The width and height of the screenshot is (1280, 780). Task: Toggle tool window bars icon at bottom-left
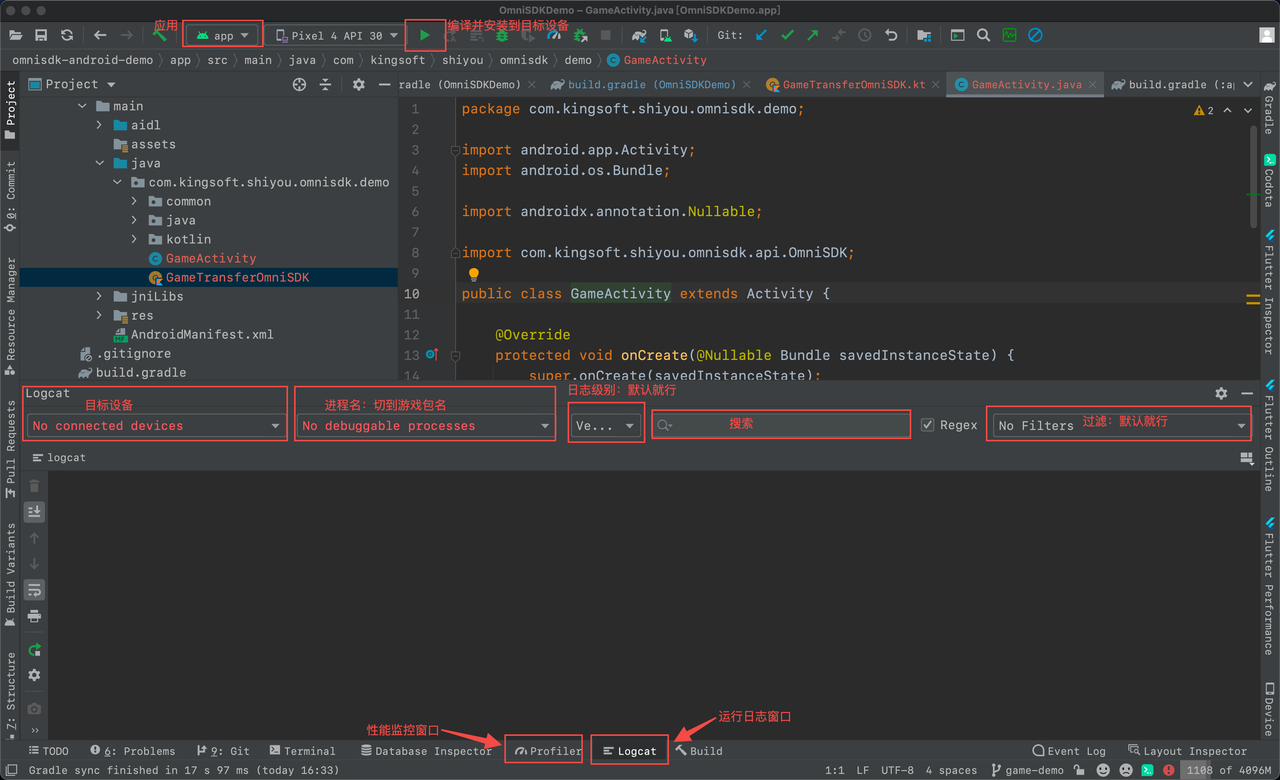click(11, 770)
